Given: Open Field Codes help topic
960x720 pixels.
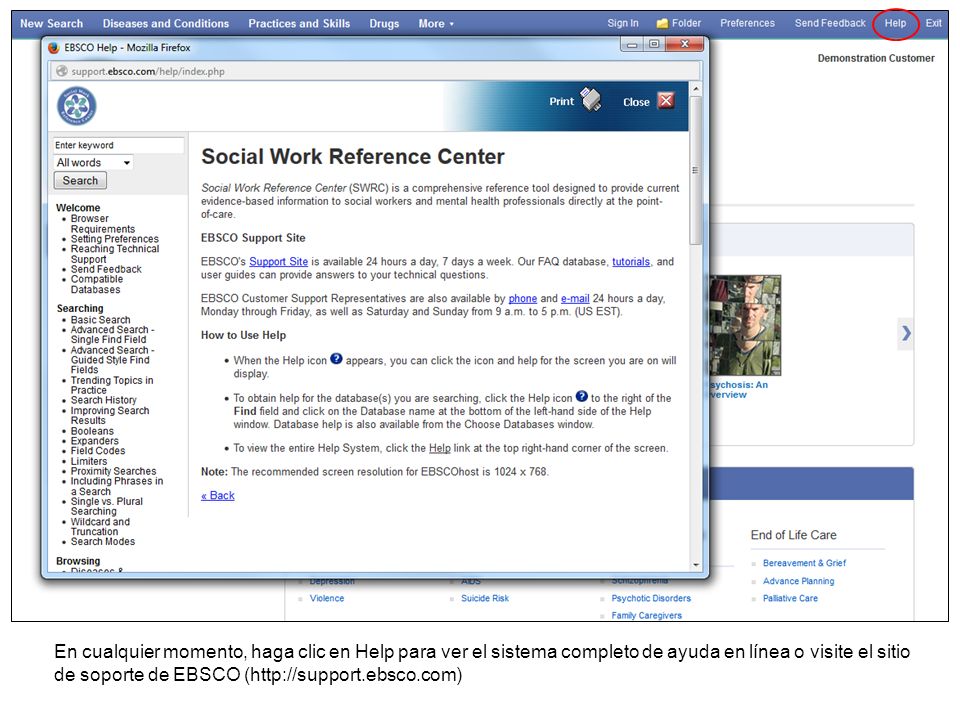Looking at the screenshot, I should coord(97,451).
